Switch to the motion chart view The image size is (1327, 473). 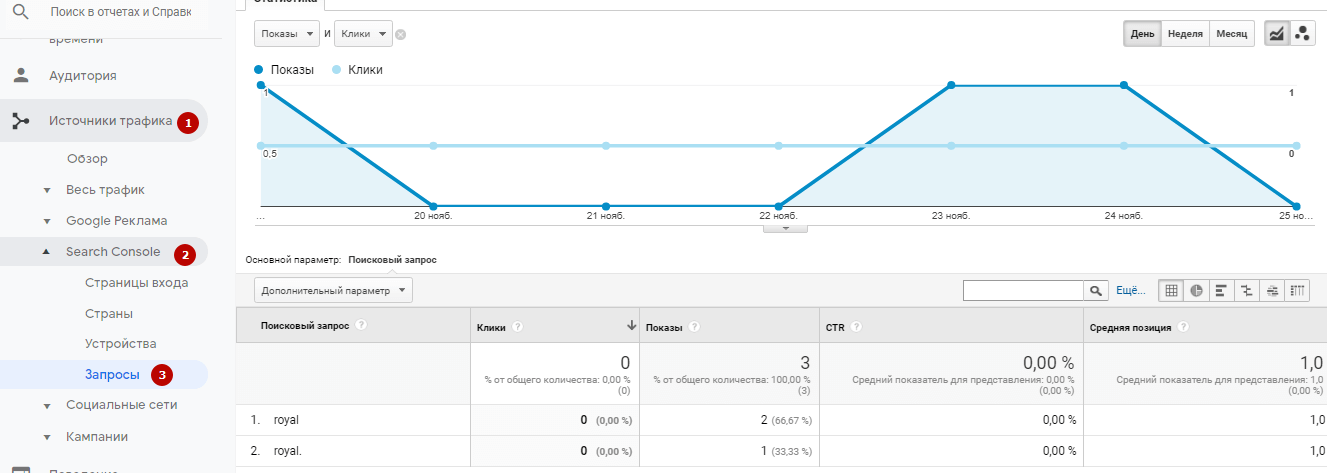point(1302,34)
